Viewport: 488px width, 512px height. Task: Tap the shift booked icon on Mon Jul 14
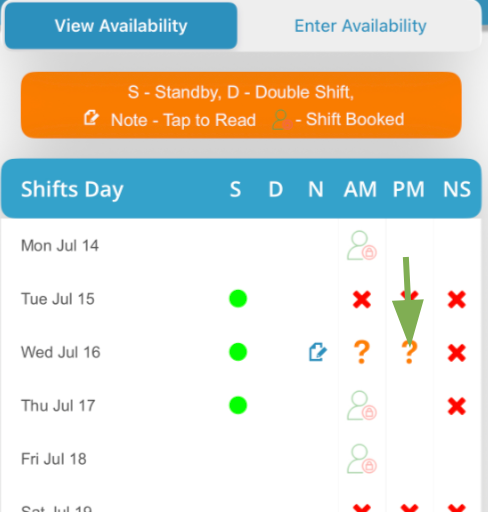tap(362, 245)
